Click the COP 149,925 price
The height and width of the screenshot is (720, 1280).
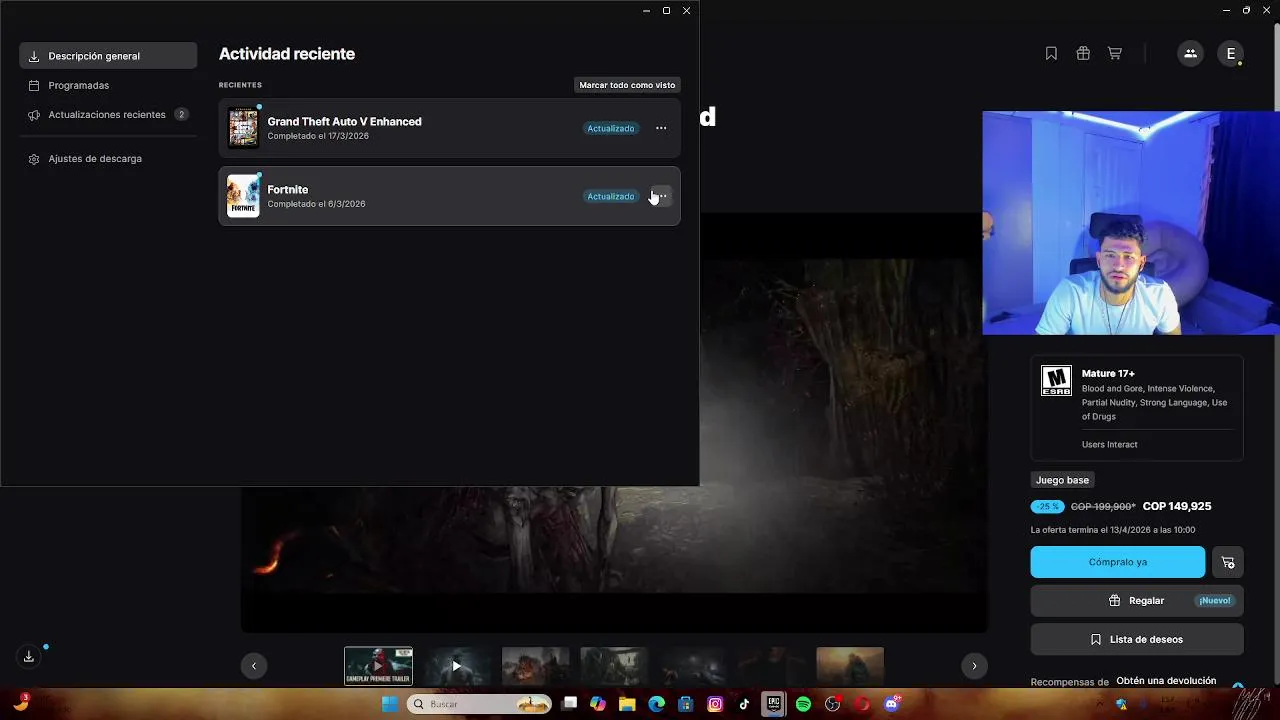click(x=1177, y=507)
